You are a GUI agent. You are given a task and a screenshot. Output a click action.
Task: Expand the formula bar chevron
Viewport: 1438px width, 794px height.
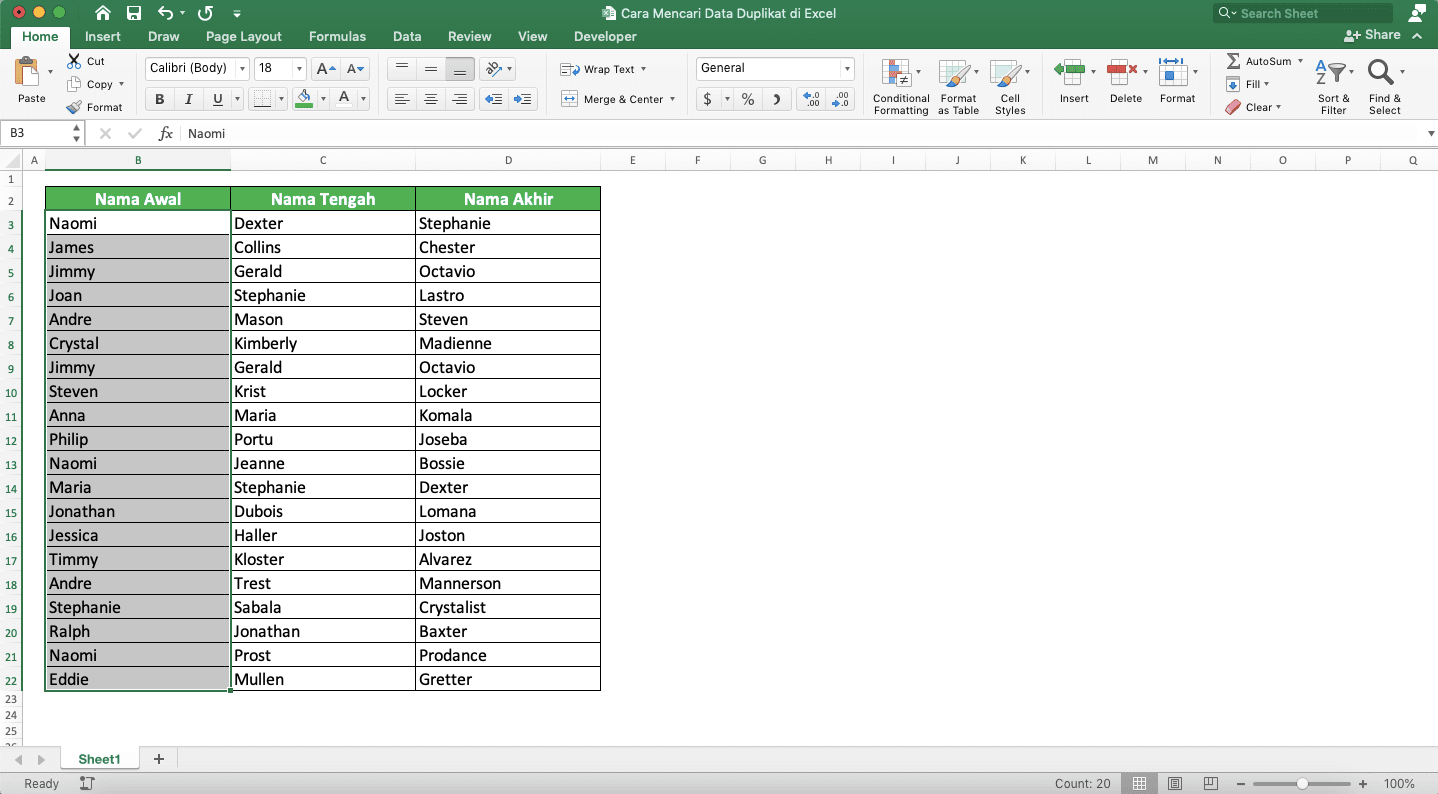(1430, 133)
